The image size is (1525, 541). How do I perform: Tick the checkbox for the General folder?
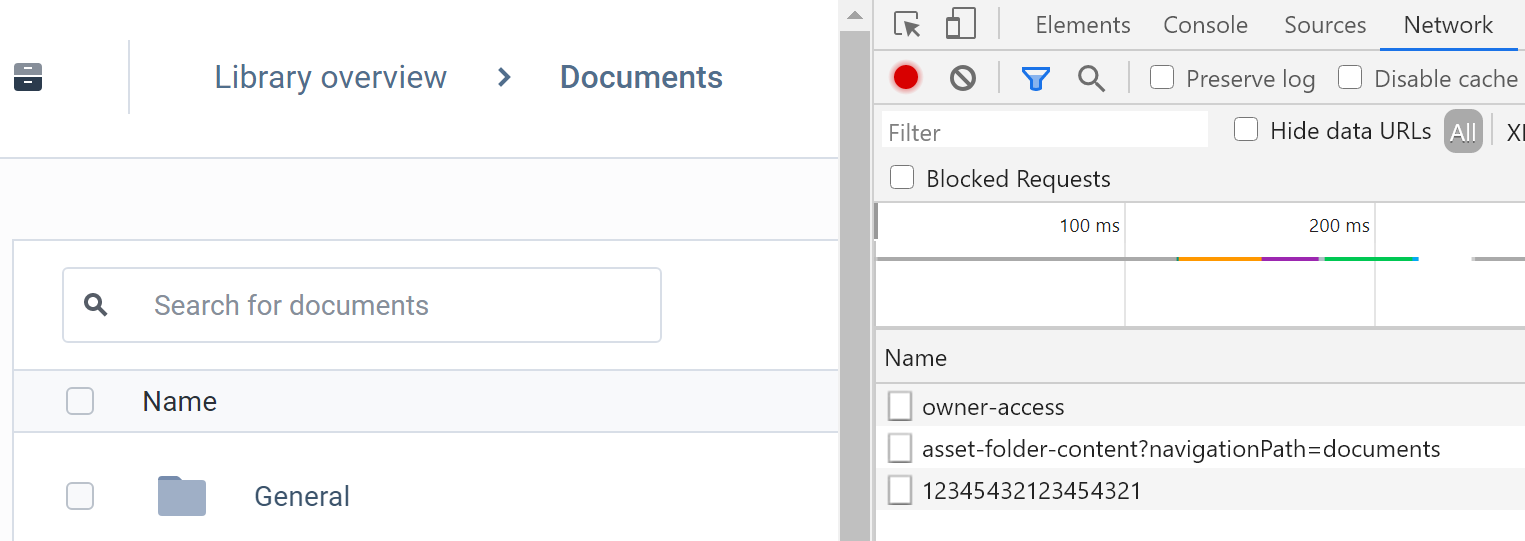coord(80,496)
